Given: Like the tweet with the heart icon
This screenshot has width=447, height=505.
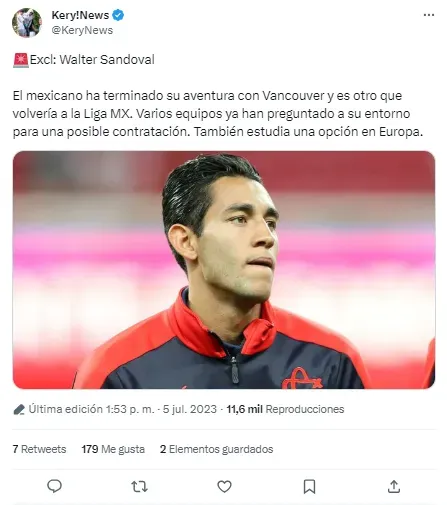Looking at the screenshot, I should (224, 487).
